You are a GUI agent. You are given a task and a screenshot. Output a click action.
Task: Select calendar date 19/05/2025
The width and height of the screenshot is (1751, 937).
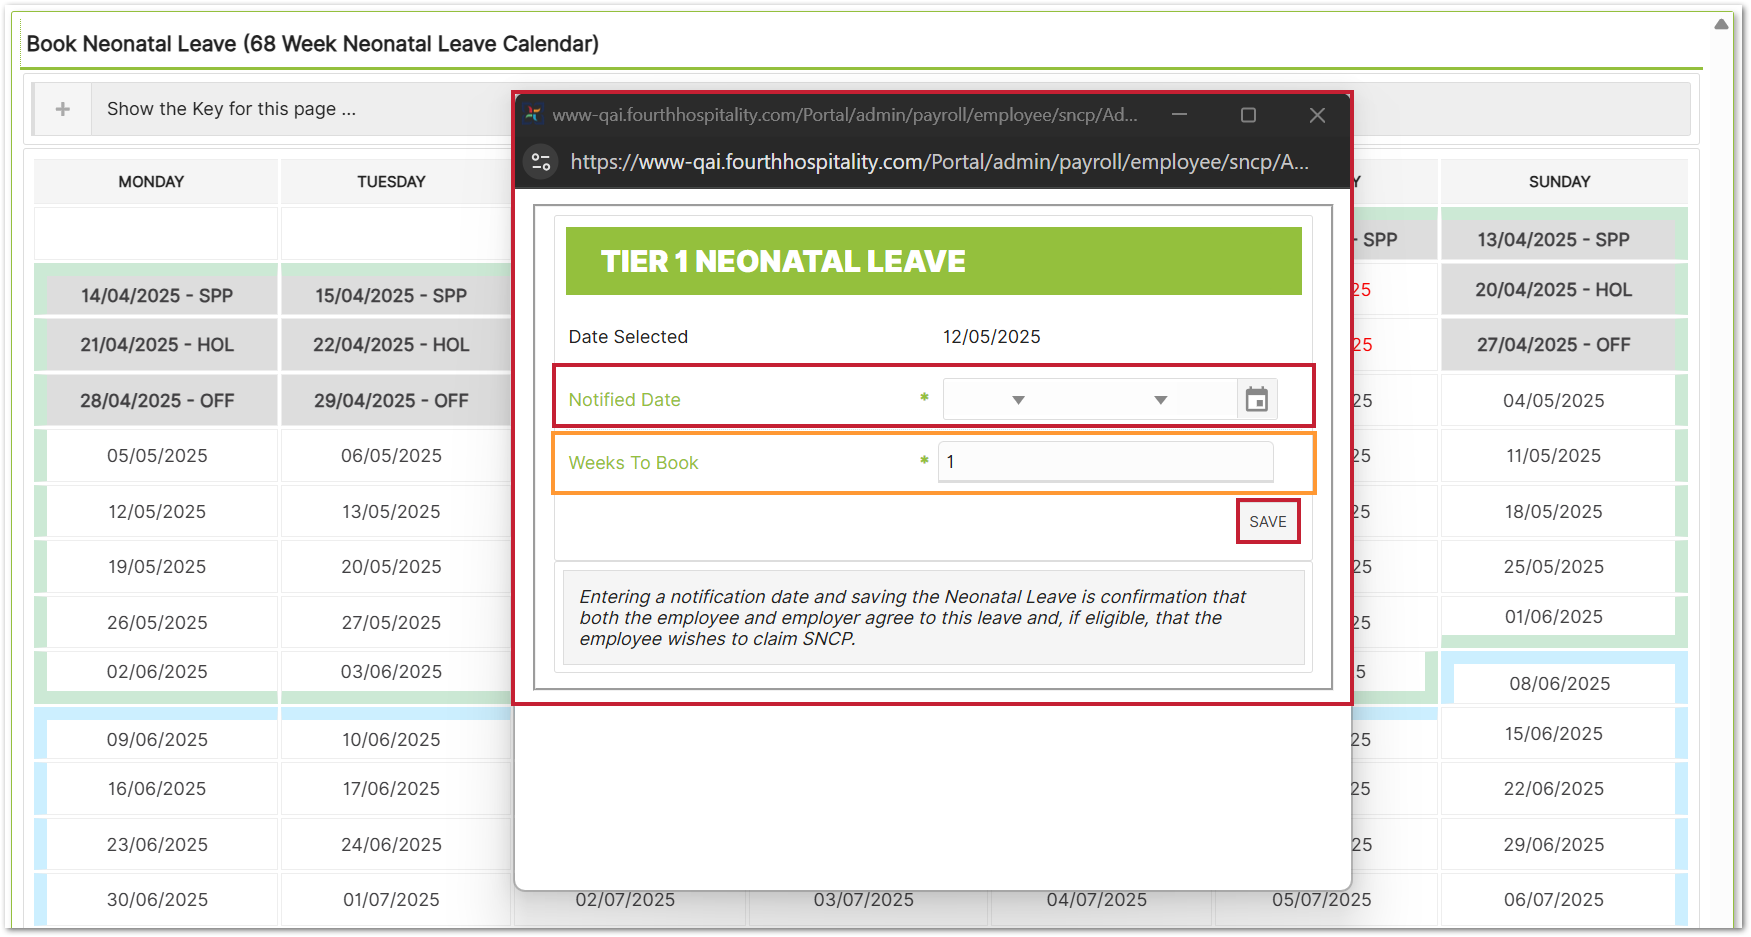click(157, 567)
